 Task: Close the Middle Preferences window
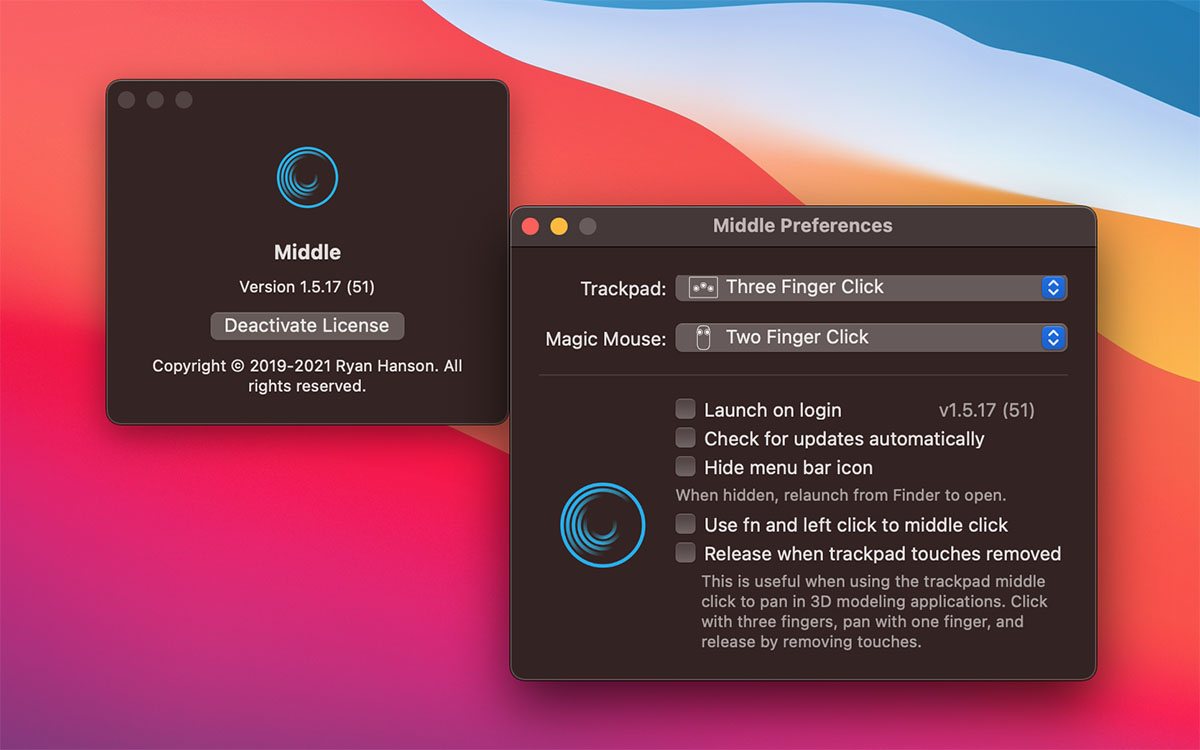pyautogui.click(x=530, y=226)
